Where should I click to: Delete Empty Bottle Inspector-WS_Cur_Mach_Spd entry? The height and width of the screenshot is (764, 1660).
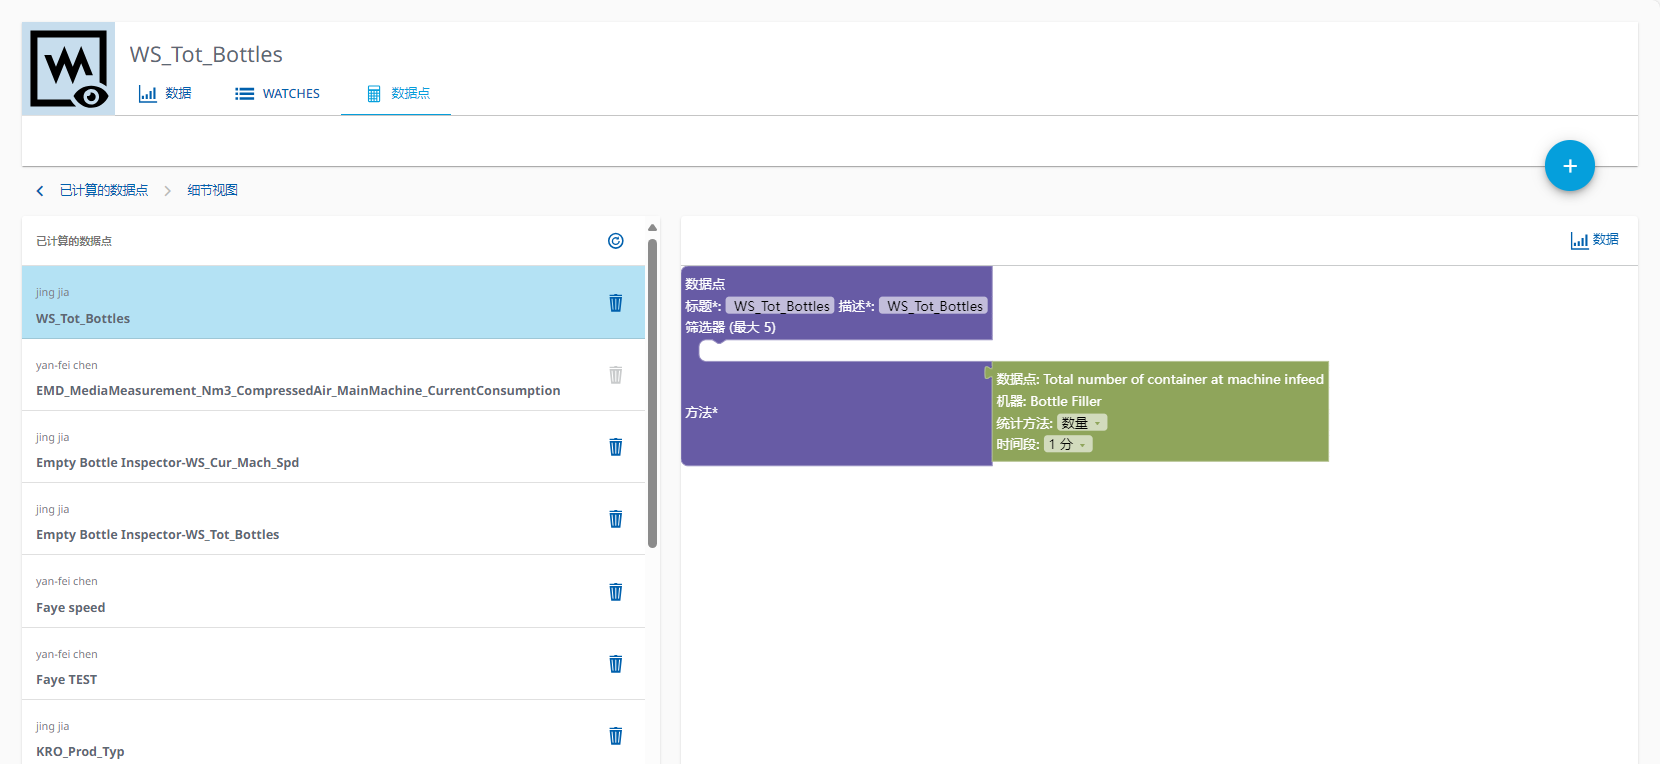pyautogui.click(x=616, y=447)
